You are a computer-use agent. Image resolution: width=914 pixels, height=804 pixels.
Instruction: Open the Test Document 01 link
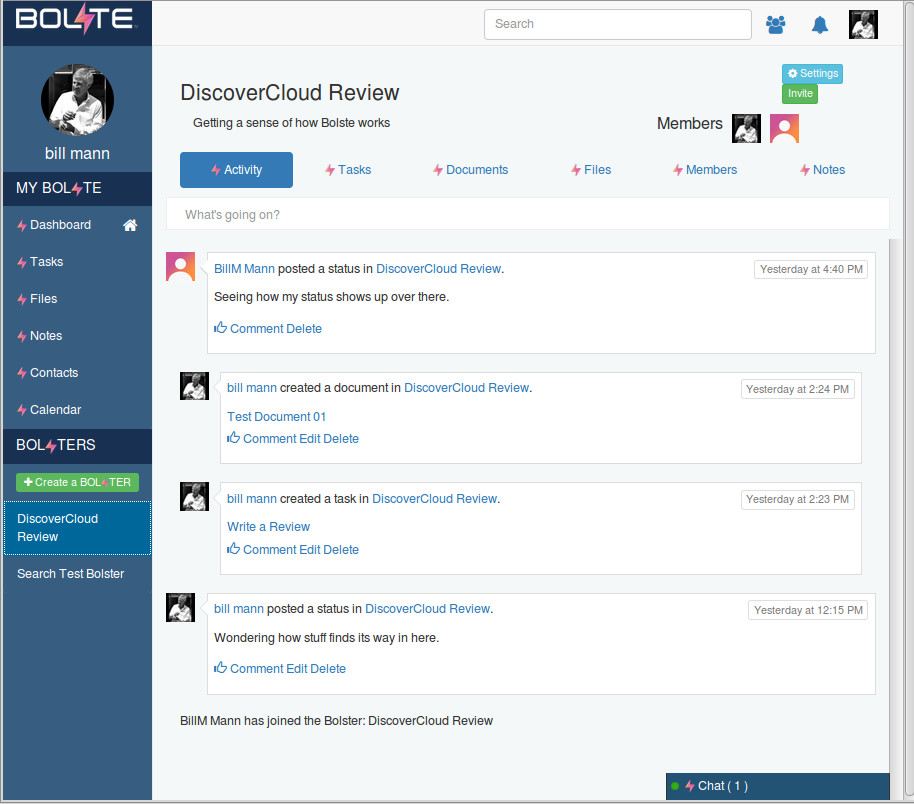tap(277, 417)
